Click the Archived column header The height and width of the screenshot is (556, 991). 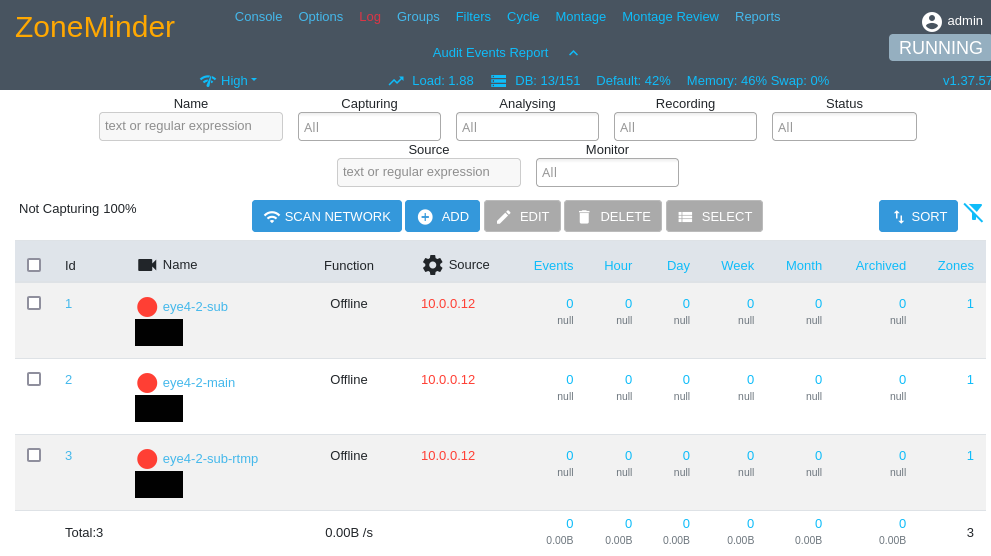pos(880,265)
